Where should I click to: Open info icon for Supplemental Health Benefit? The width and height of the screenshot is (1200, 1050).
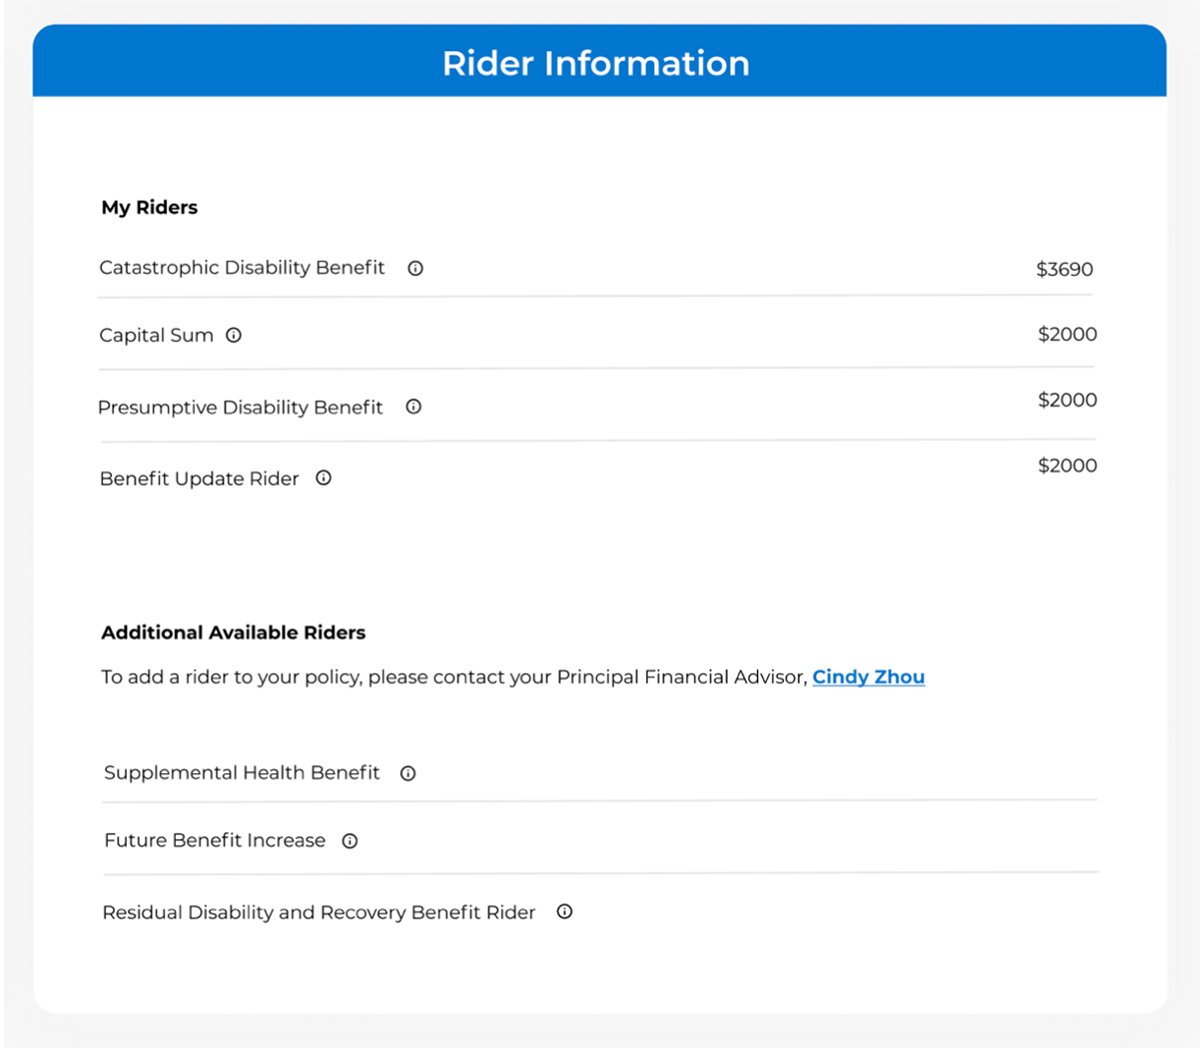pyautogui.click(x=408, y=773)
